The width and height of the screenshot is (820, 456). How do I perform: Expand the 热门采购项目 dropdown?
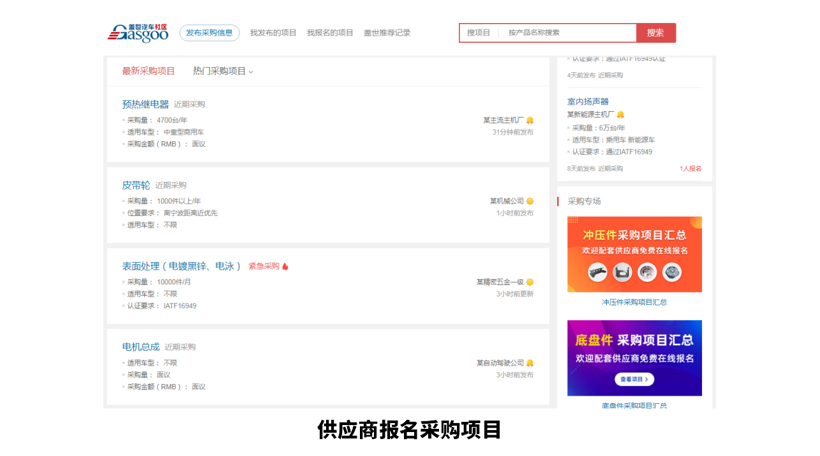coord(223,71)
